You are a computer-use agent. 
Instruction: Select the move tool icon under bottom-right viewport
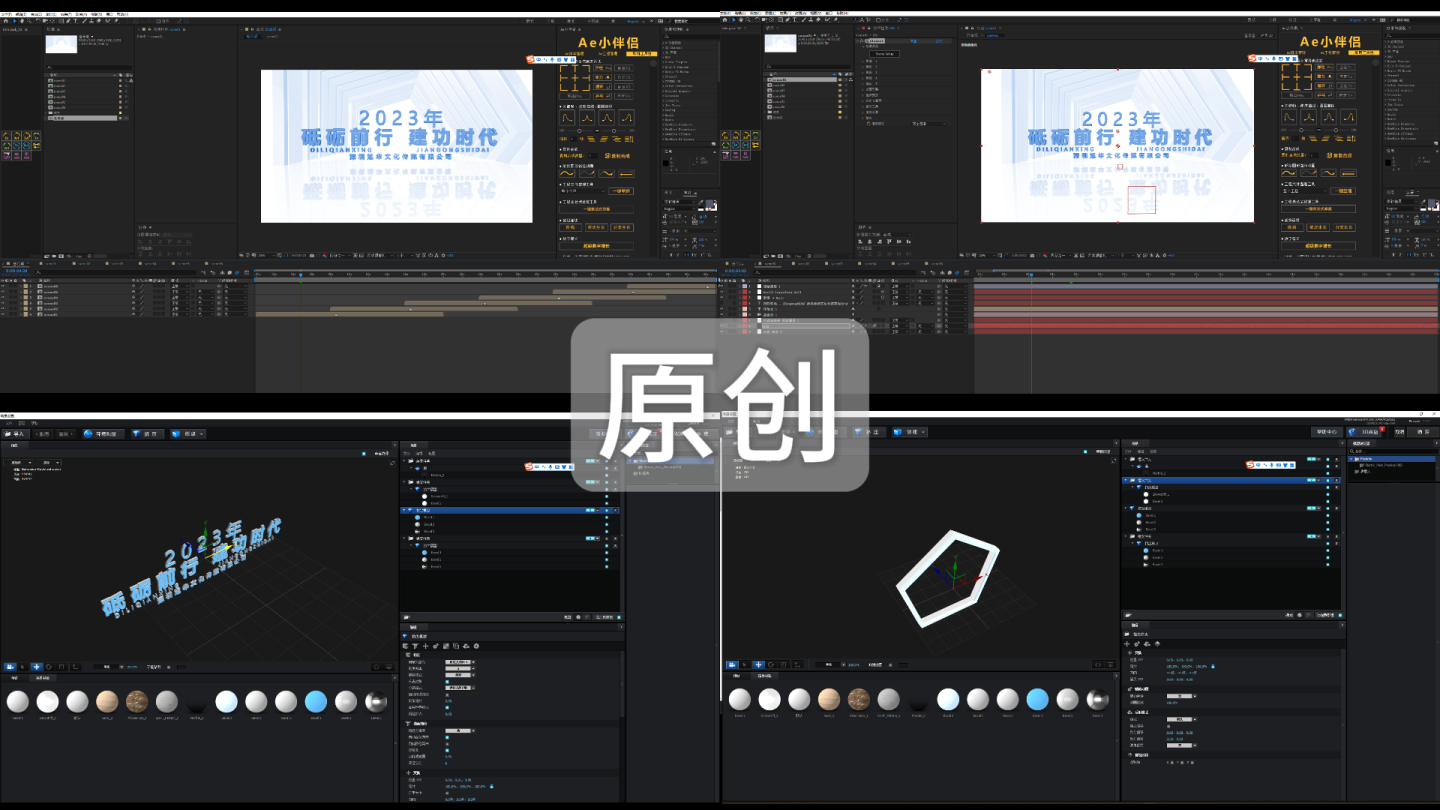click(759, 664)
